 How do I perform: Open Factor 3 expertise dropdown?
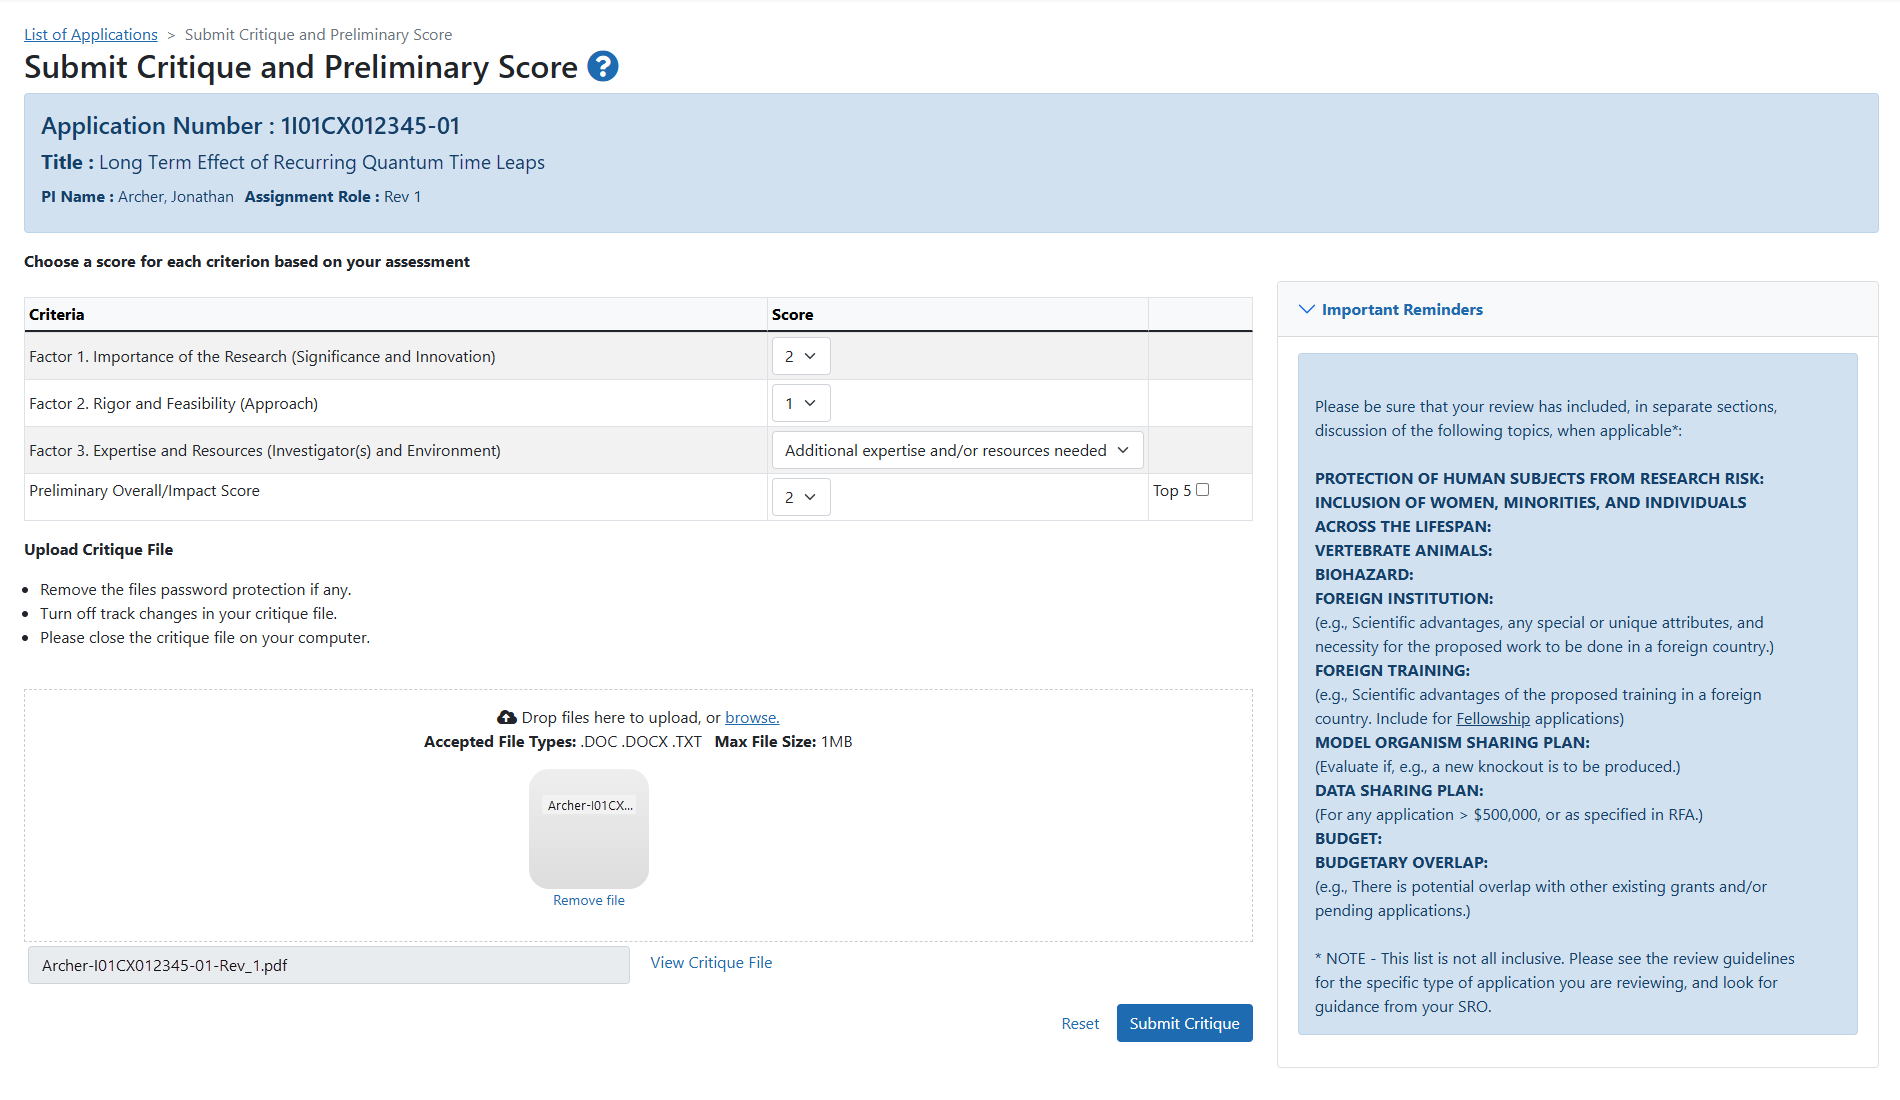pos(957,450)
